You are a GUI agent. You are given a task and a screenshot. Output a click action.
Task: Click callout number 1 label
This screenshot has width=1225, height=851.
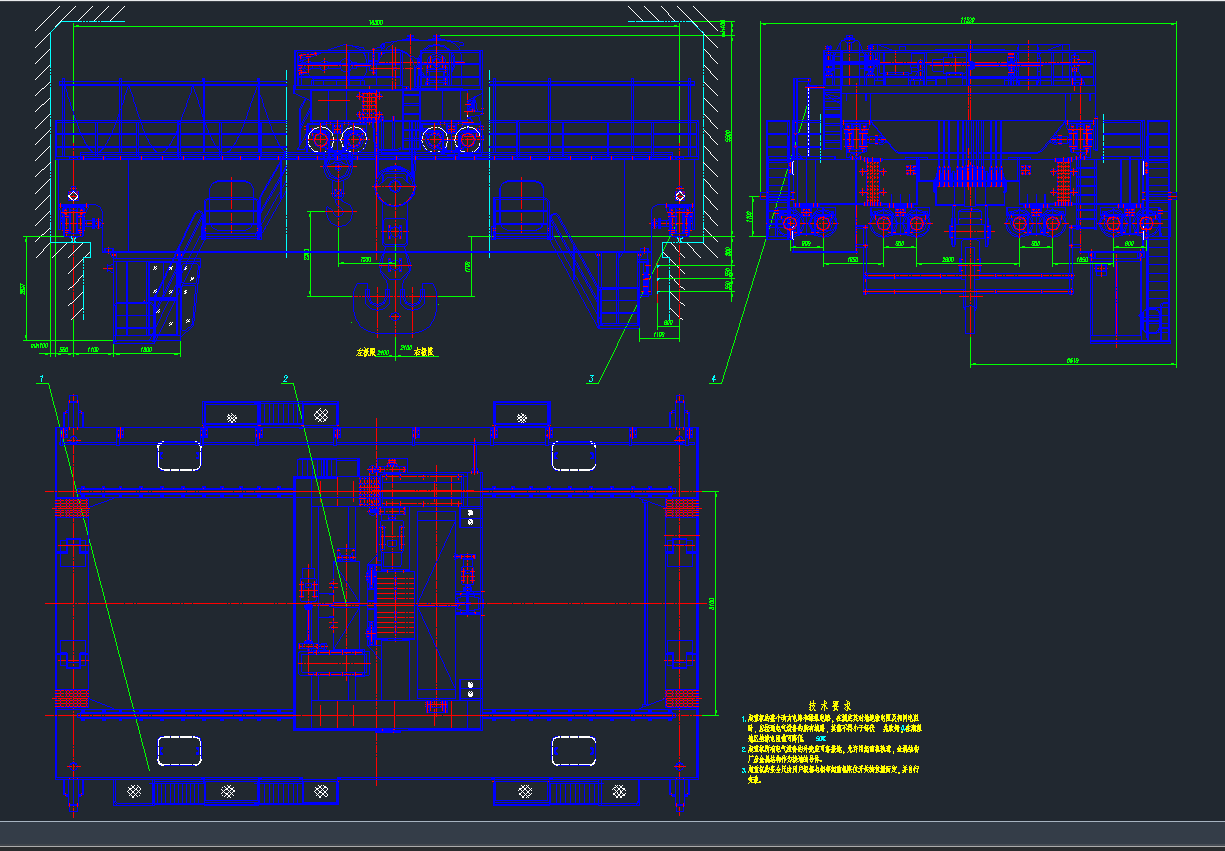point(42,379)
